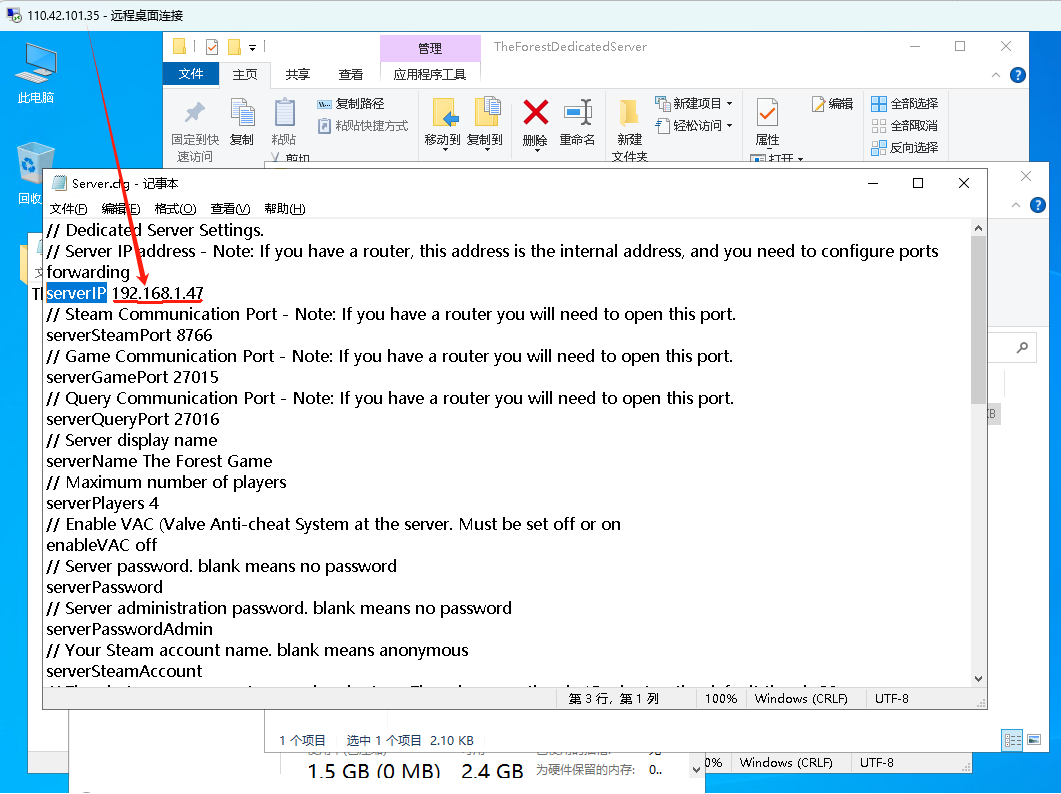Click the Notepad icon in Server.cfg title bar
Viewport: 1061px width, 794px height.
tap(60, 183)
